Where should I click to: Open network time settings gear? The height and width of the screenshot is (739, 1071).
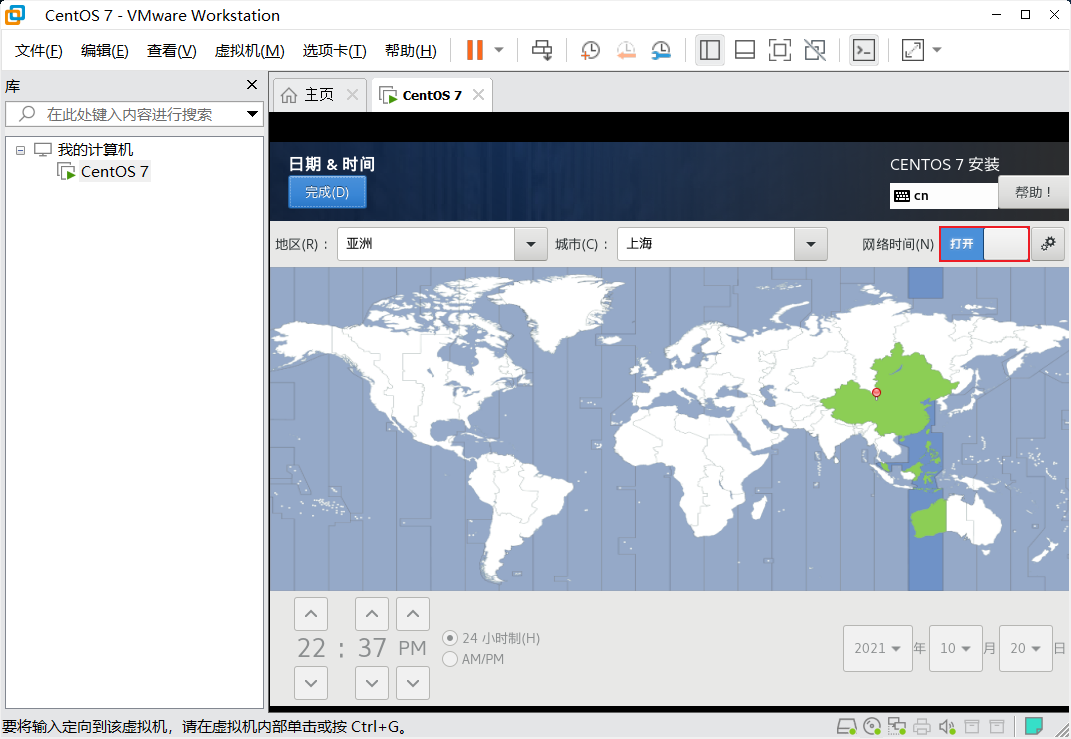pos(1048,244)
